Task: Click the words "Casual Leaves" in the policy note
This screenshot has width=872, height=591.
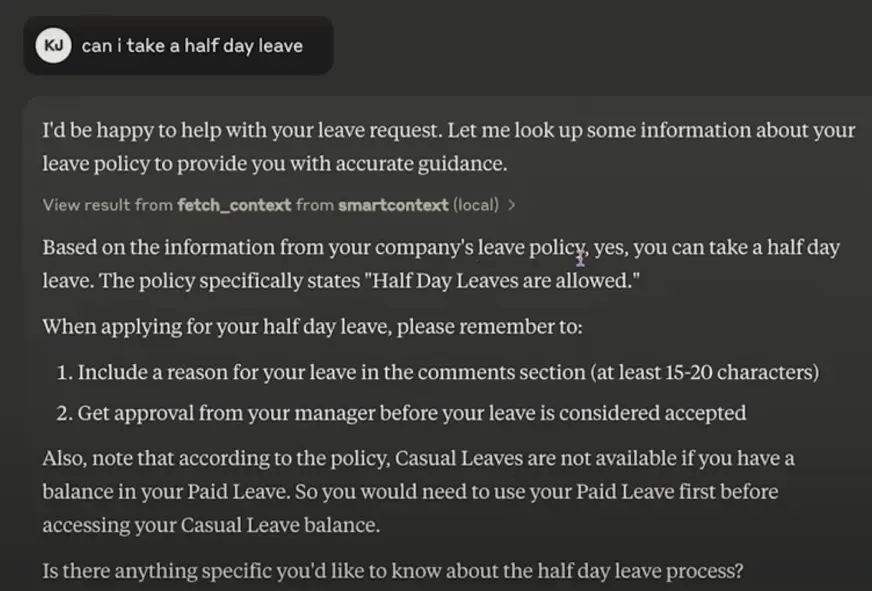Action: [450, 458]
